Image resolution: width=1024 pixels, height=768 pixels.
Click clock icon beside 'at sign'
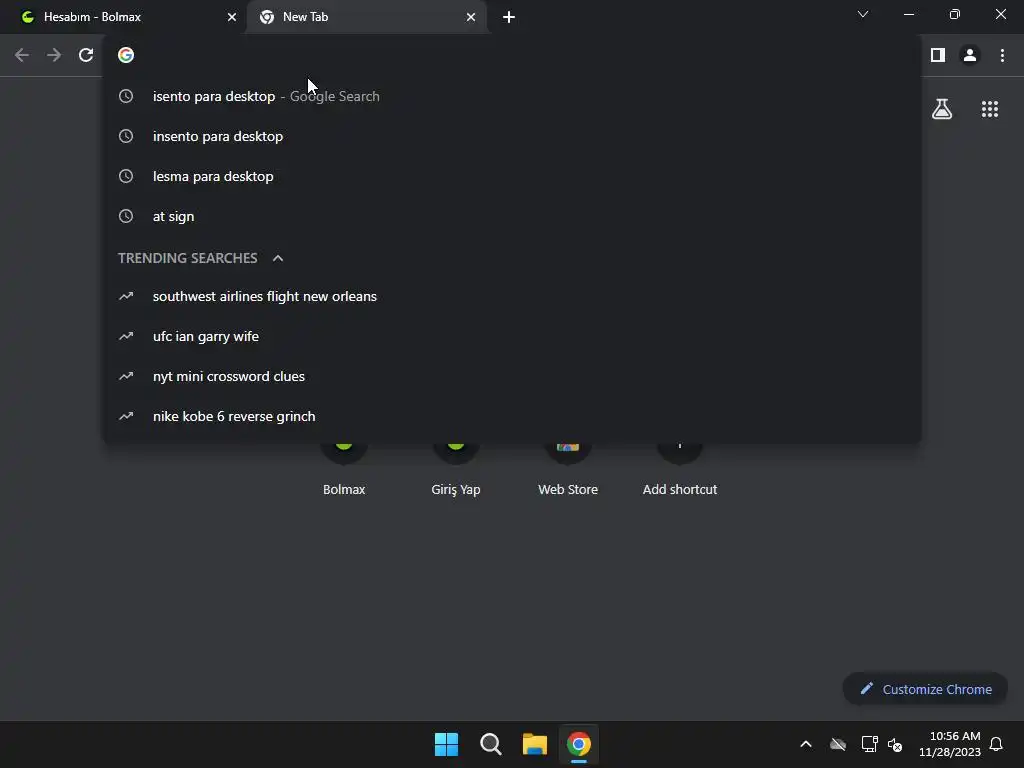tap(126, 216)
